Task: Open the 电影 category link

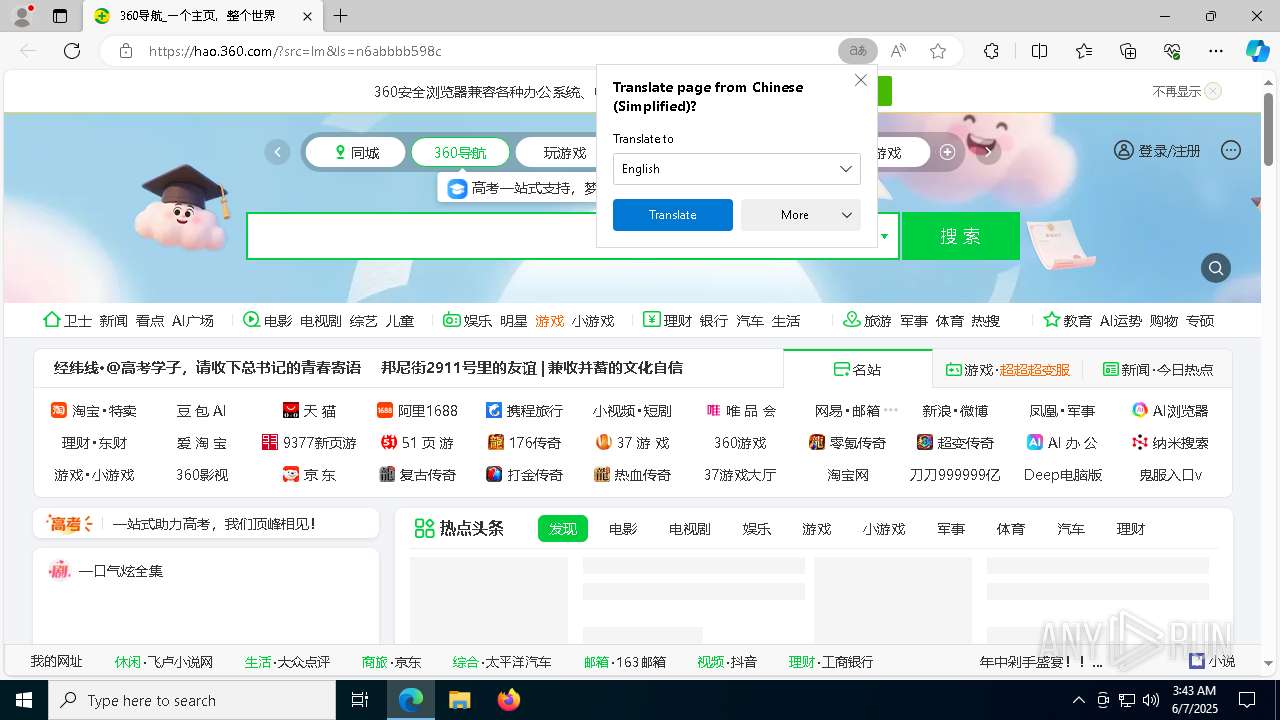Action: pyautogui.click(x=278, y=321)
